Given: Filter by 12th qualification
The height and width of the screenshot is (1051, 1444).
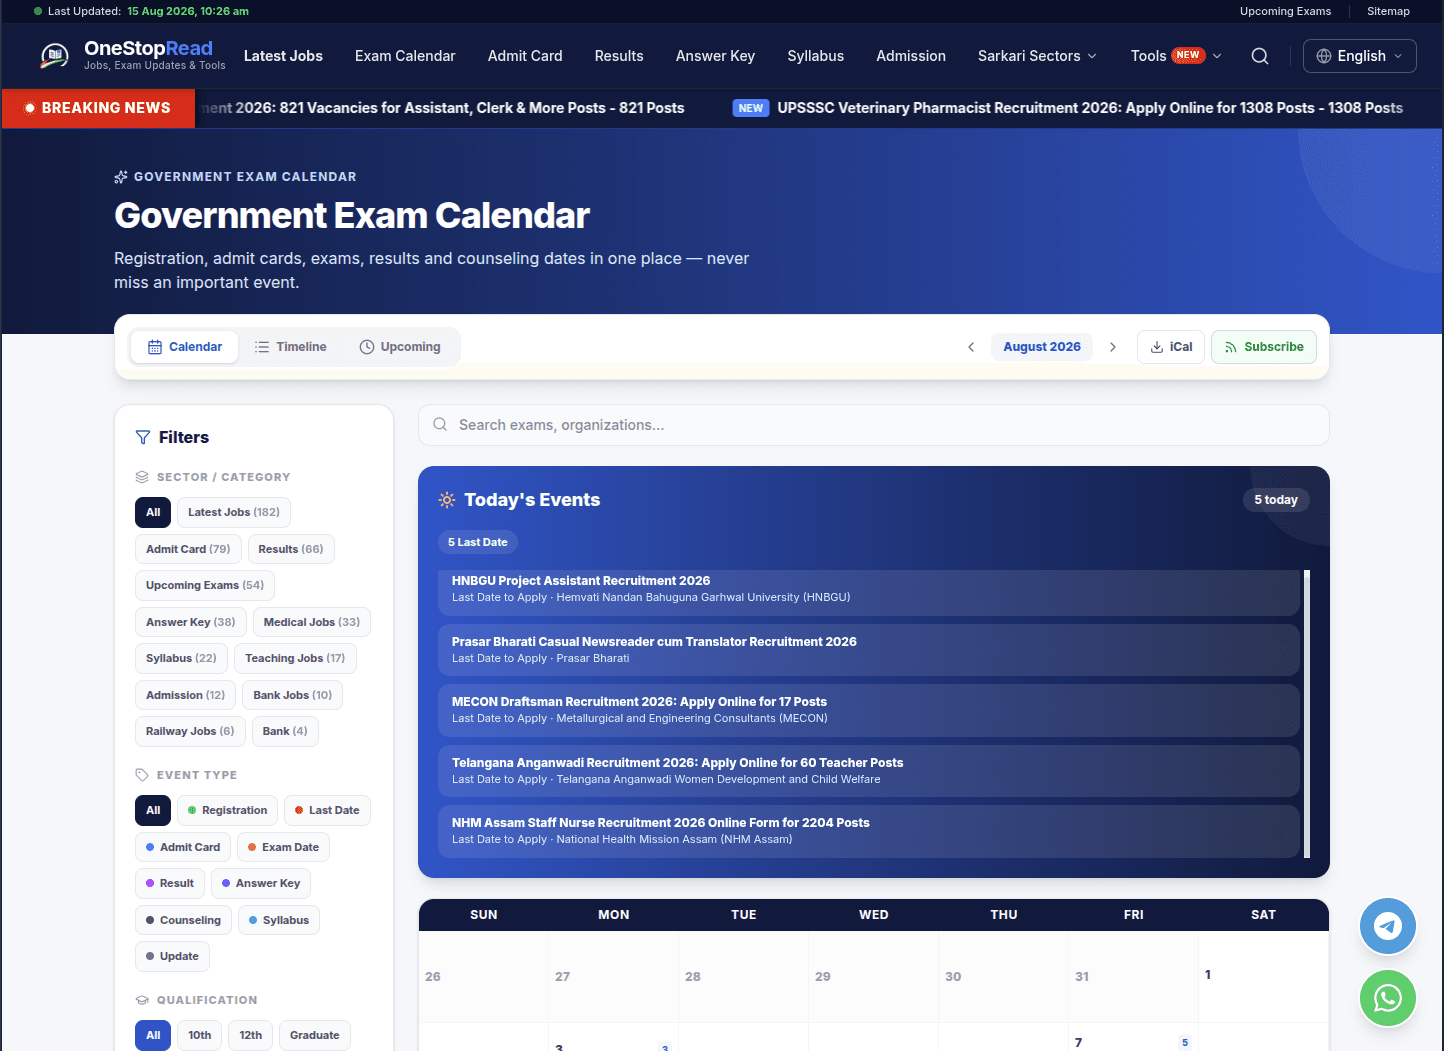Looking at the screenshot, I should 251,1035.
